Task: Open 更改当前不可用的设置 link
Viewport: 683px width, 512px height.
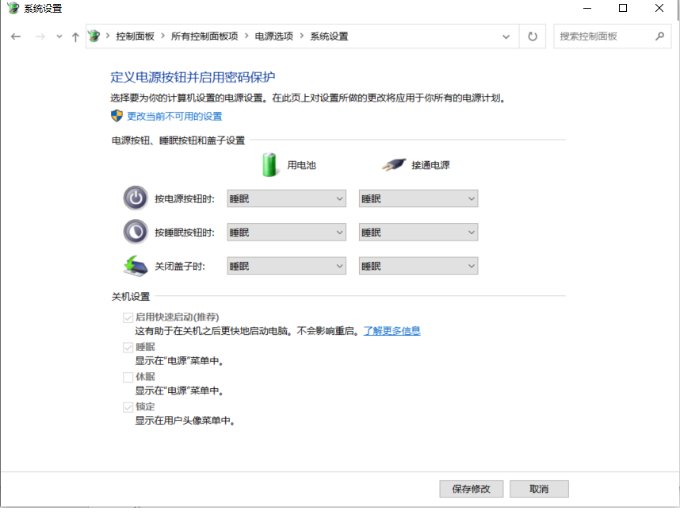Action: point(175,116)
